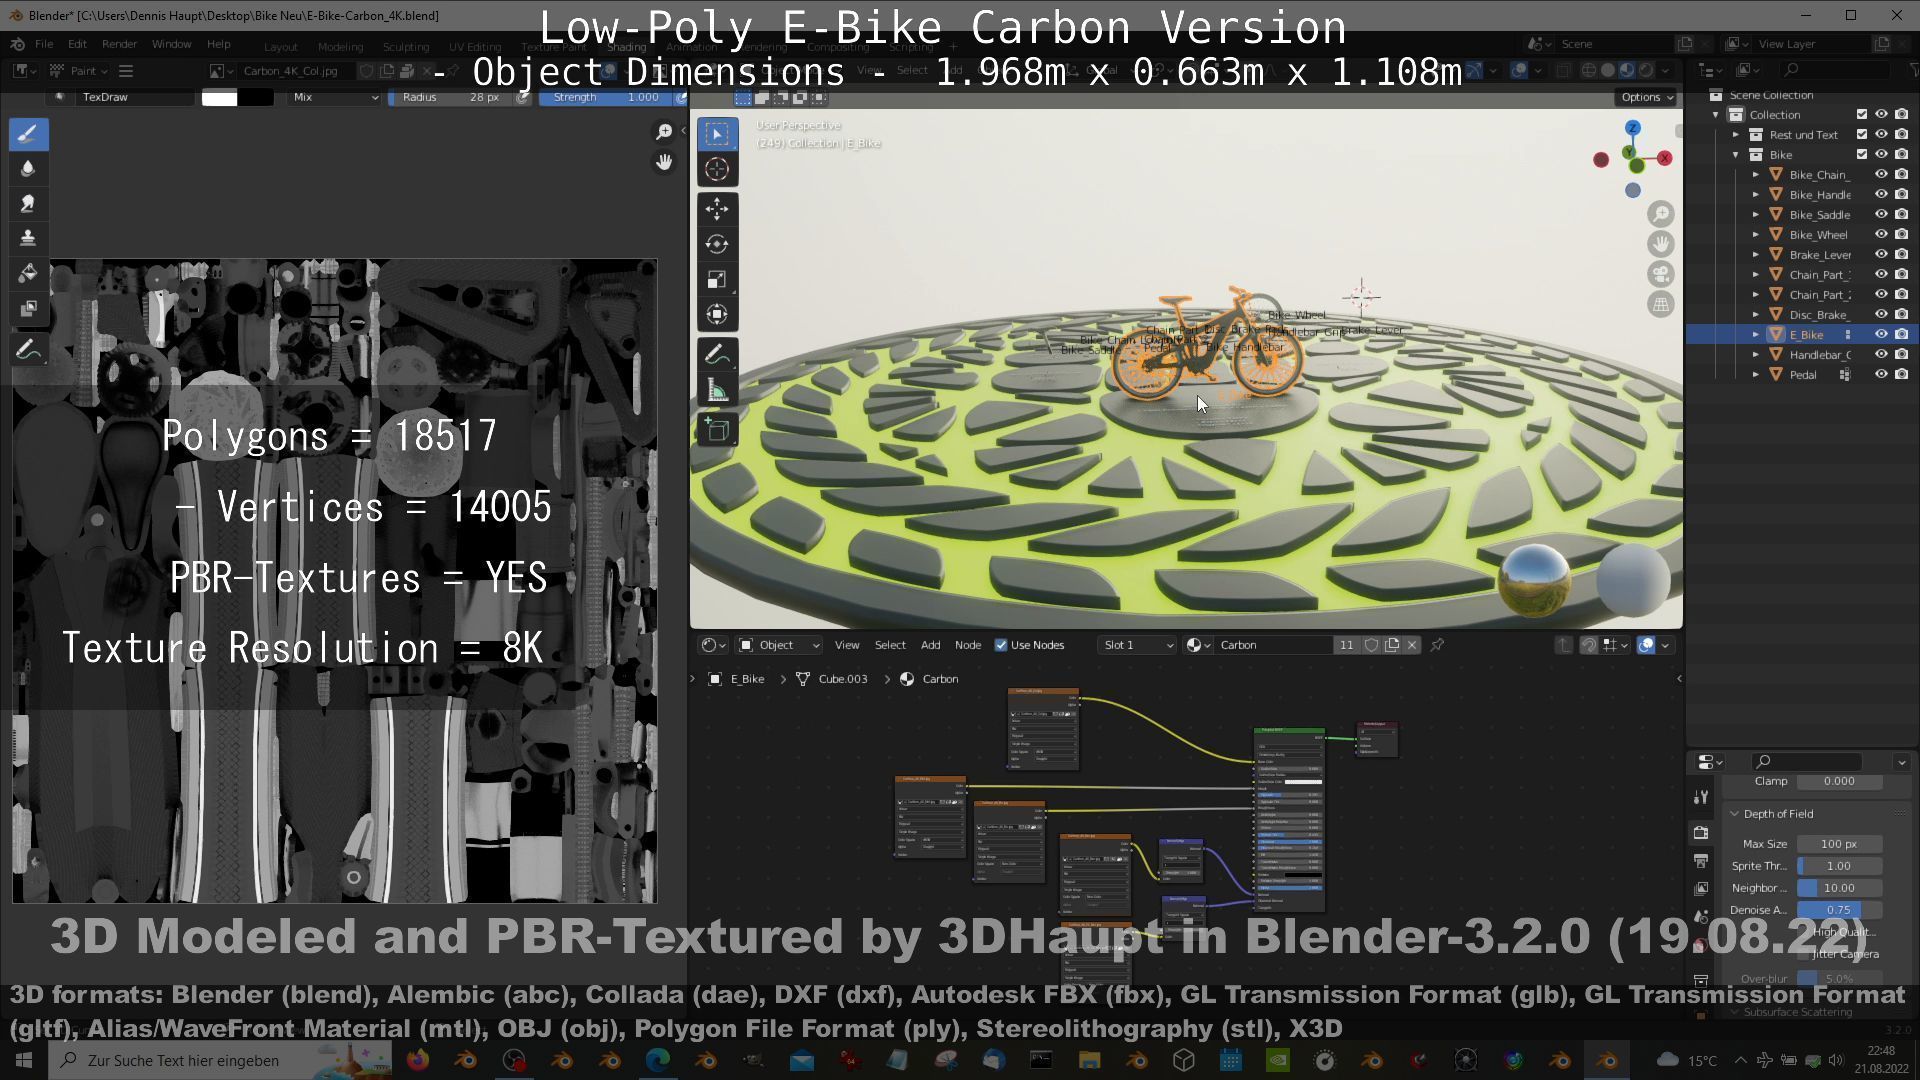Uncheck the Rest und Text collection checkbox
The image size is (1920, 1080).
tap(1862, 134)
